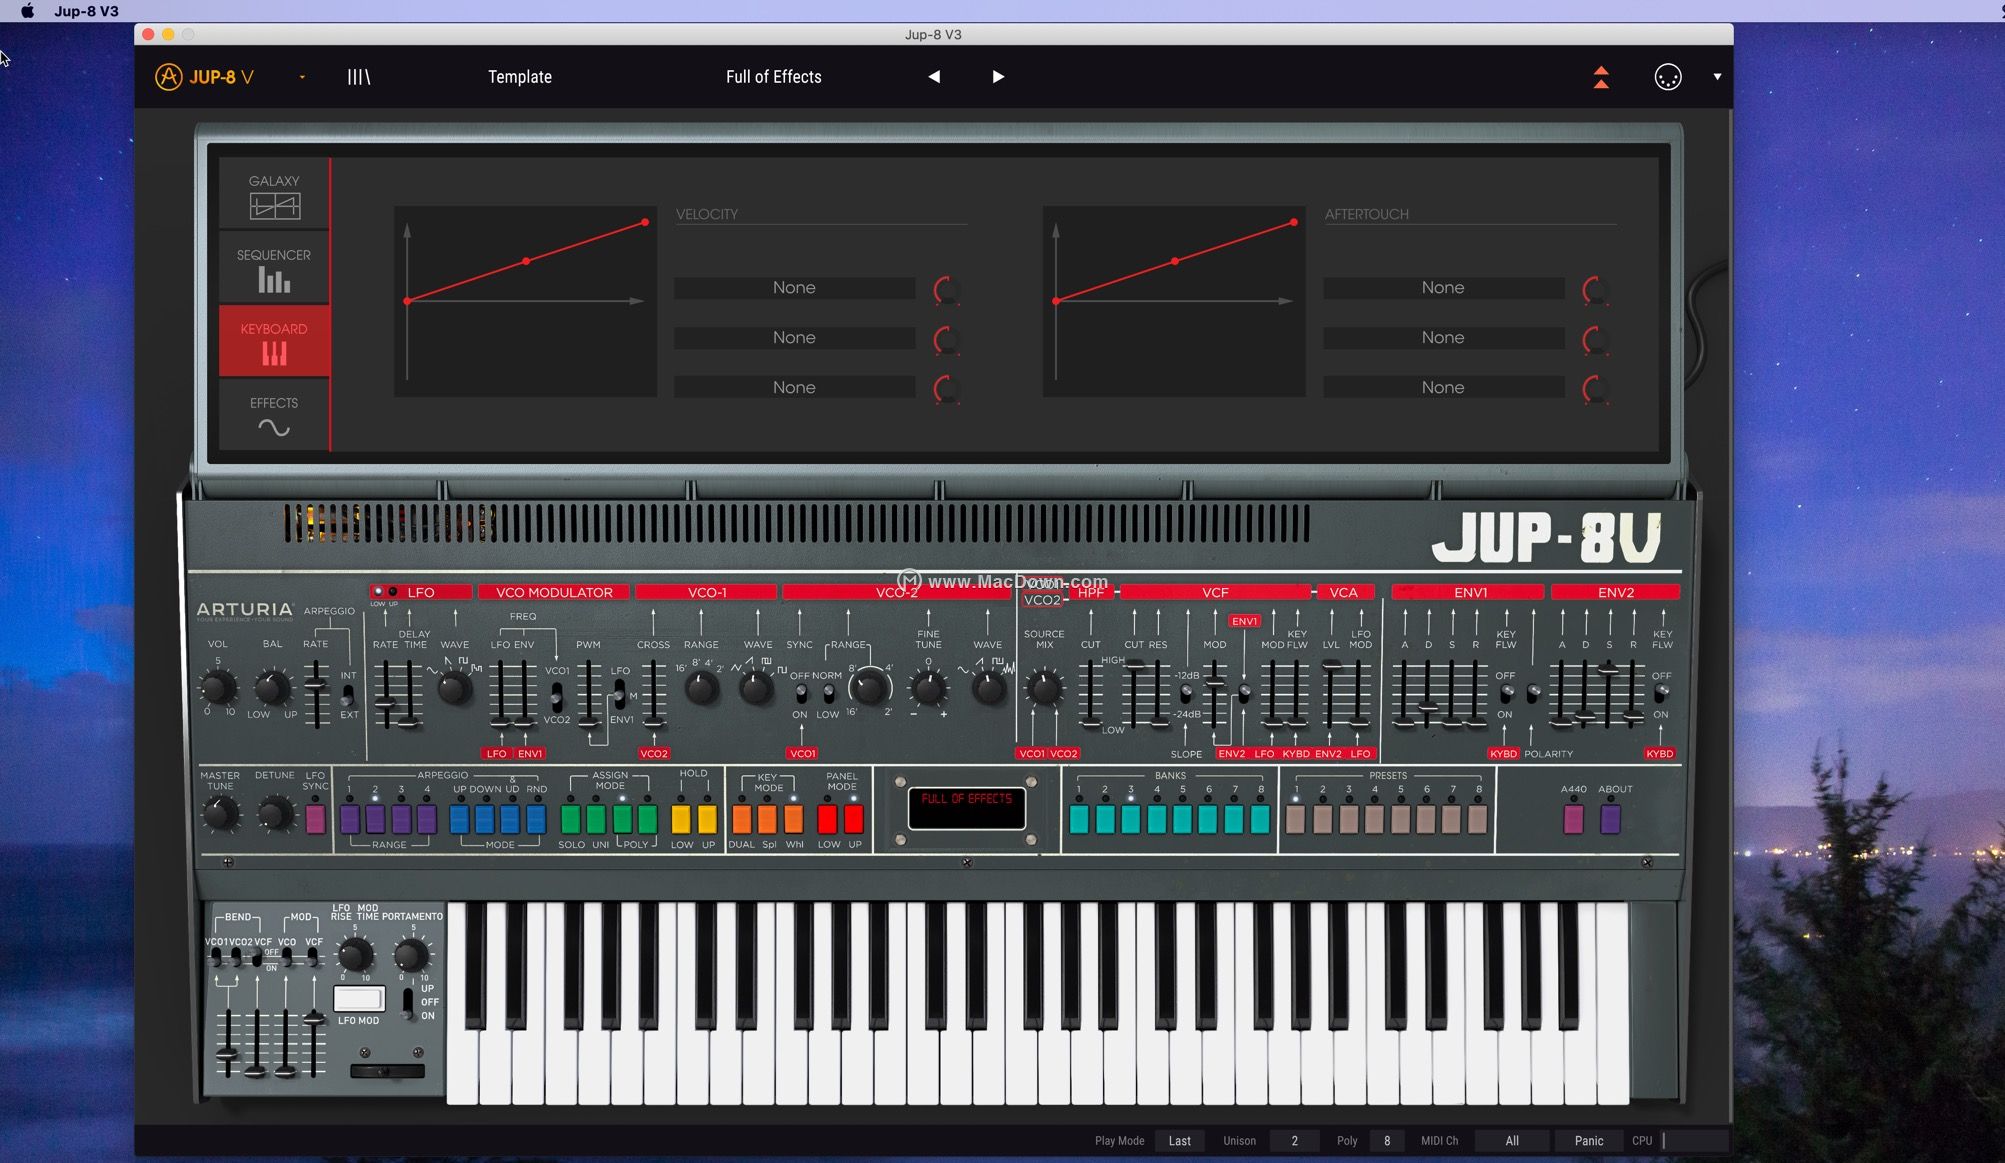2005x1163 pixels.
Task: Open the Apple menu
Action: [28, 11]
